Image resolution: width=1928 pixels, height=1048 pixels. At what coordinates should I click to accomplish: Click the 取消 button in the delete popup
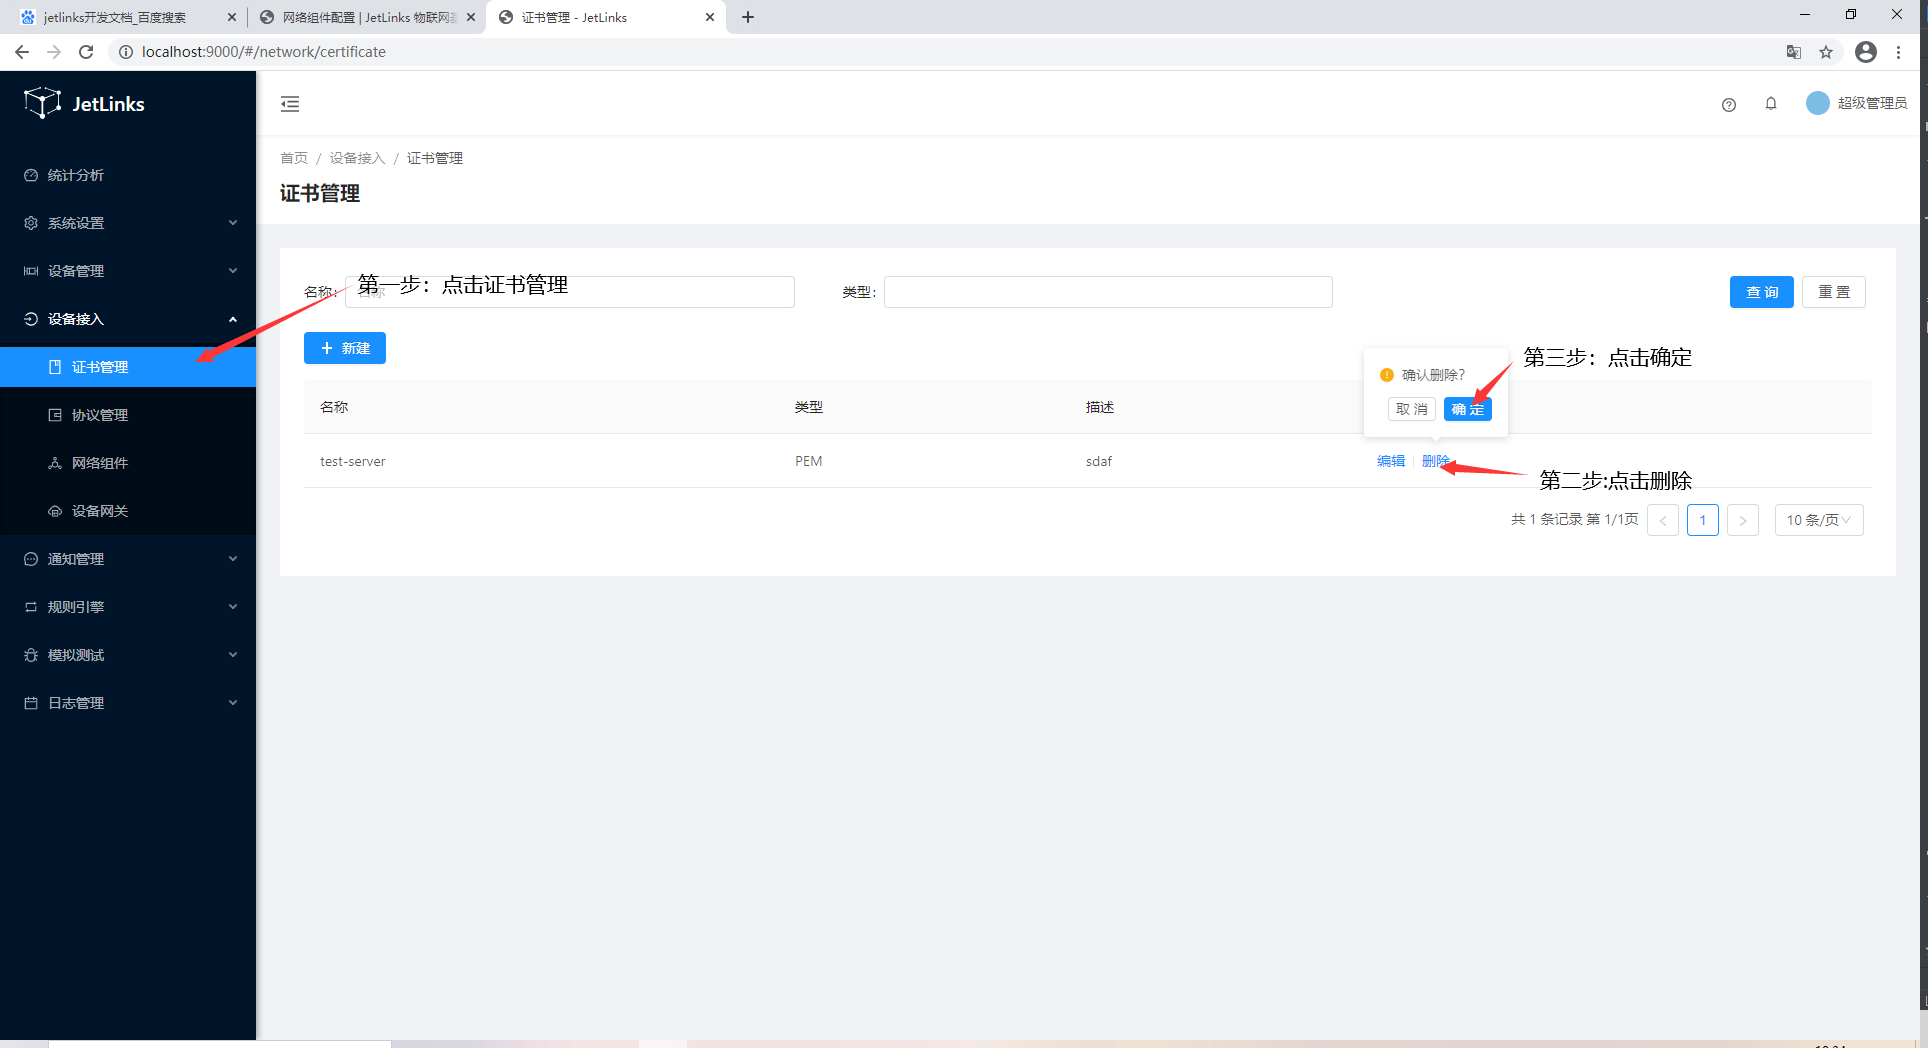pos(1411,409)
